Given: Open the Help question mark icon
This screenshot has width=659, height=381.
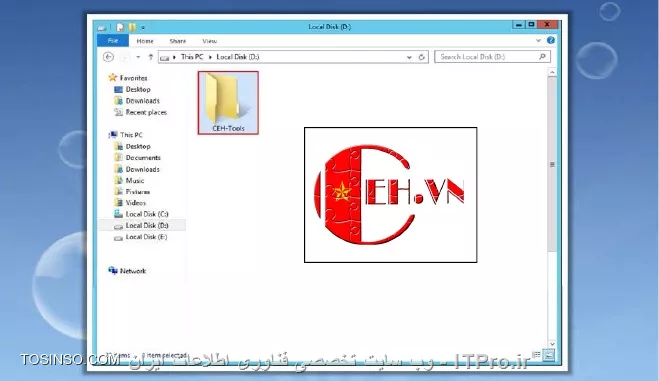Looking at the screenshot, I should tap(551, 40).
